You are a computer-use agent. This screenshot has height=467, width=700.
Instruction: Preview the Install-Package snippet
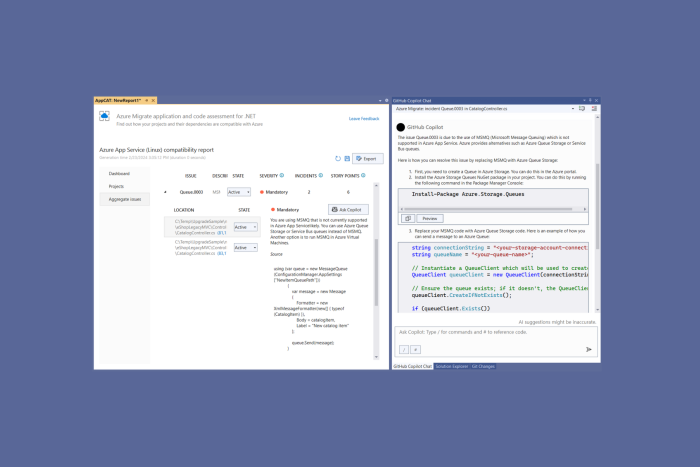point(430,218)
